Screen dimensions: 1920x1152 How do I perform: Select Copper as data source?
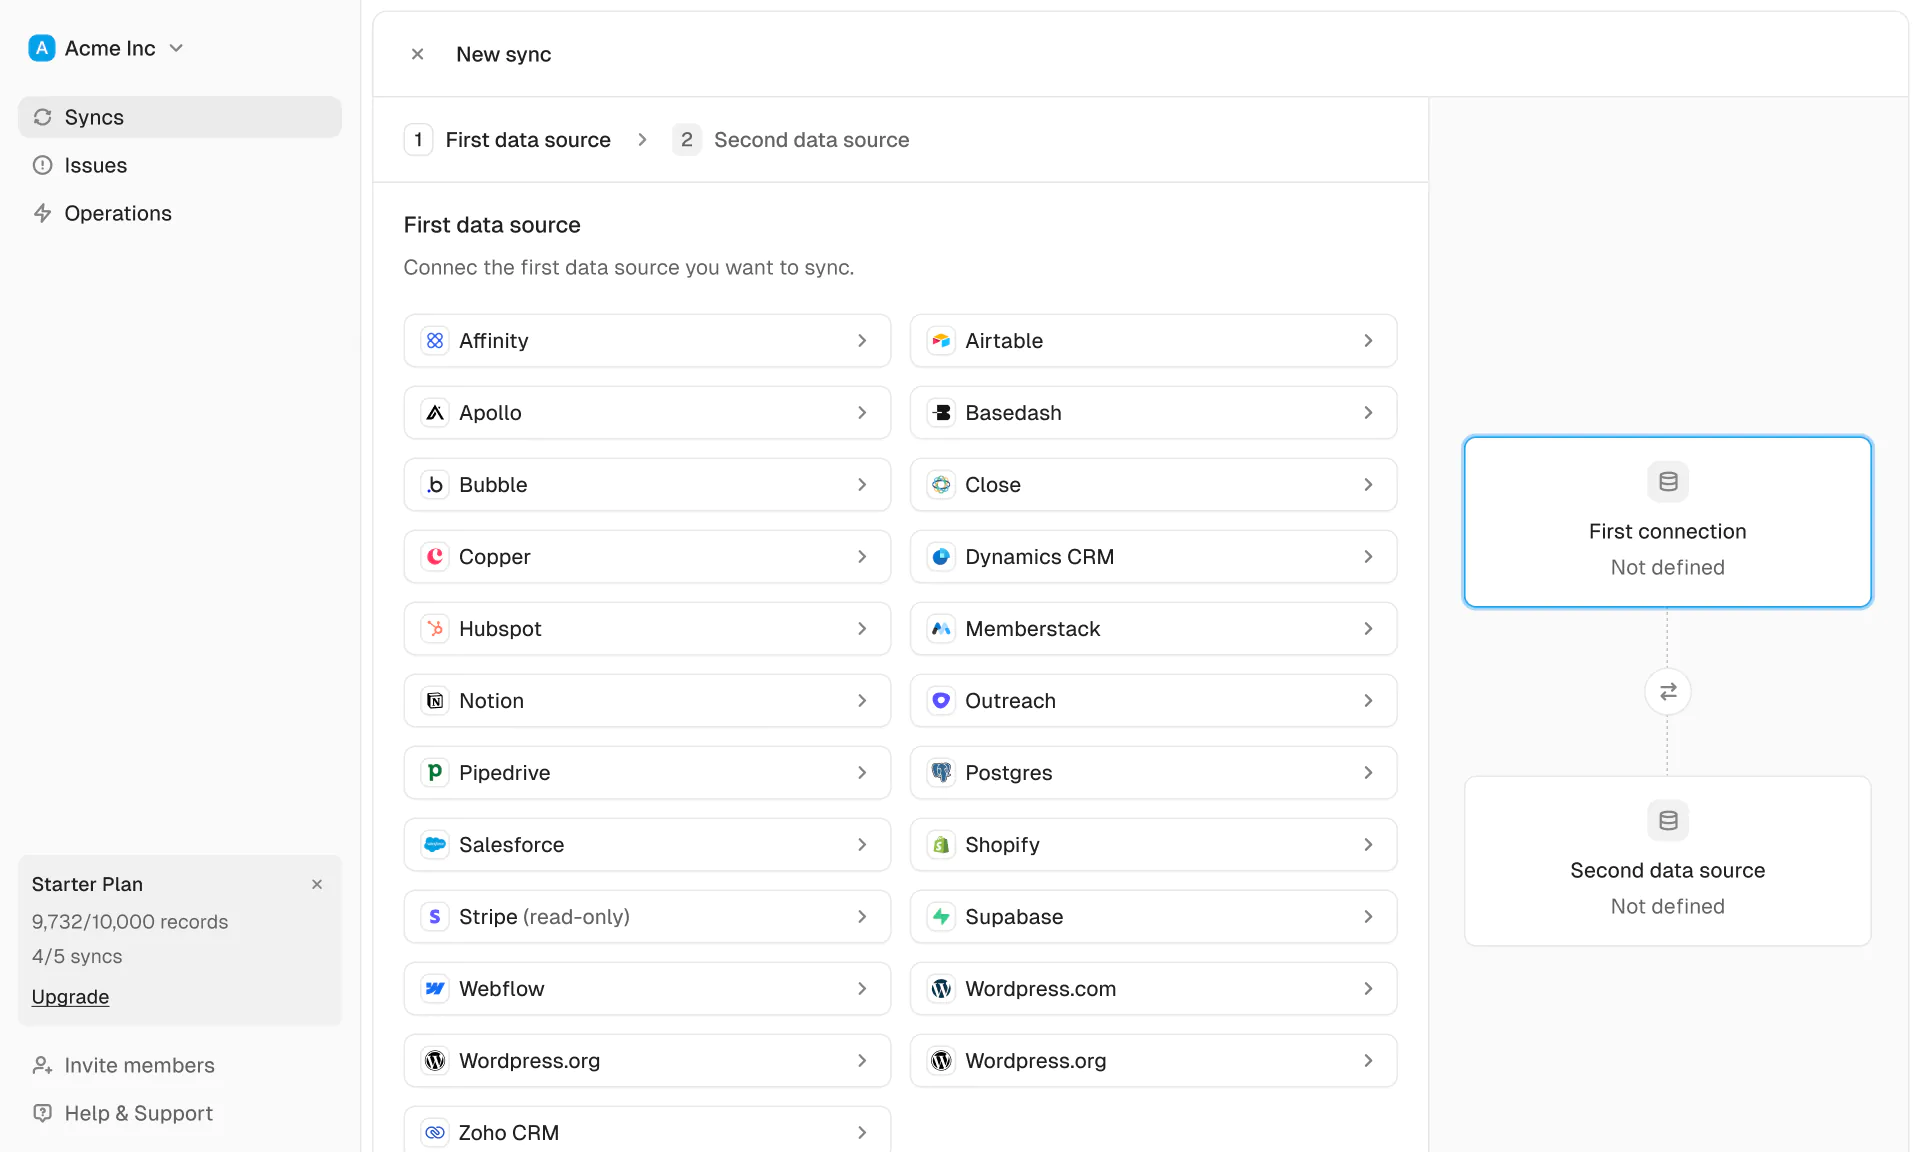[x=647, y=557]
